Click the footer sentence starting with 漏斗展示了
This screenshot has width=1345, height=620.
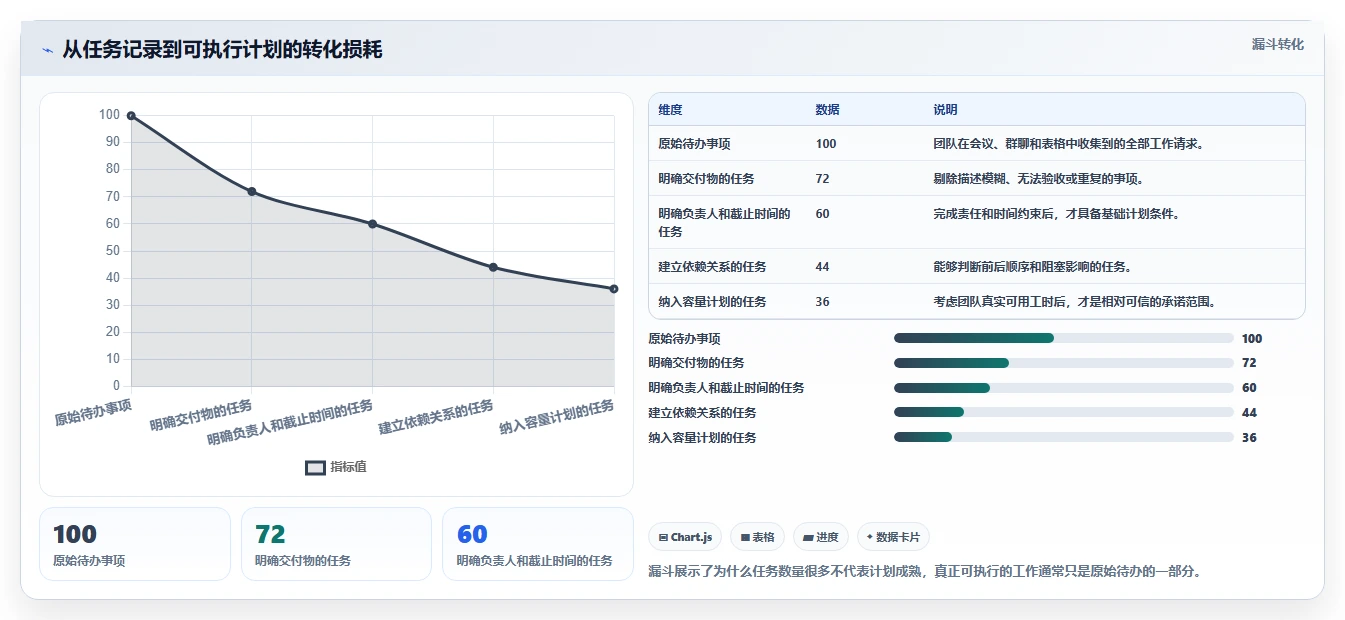coord(925,572)
